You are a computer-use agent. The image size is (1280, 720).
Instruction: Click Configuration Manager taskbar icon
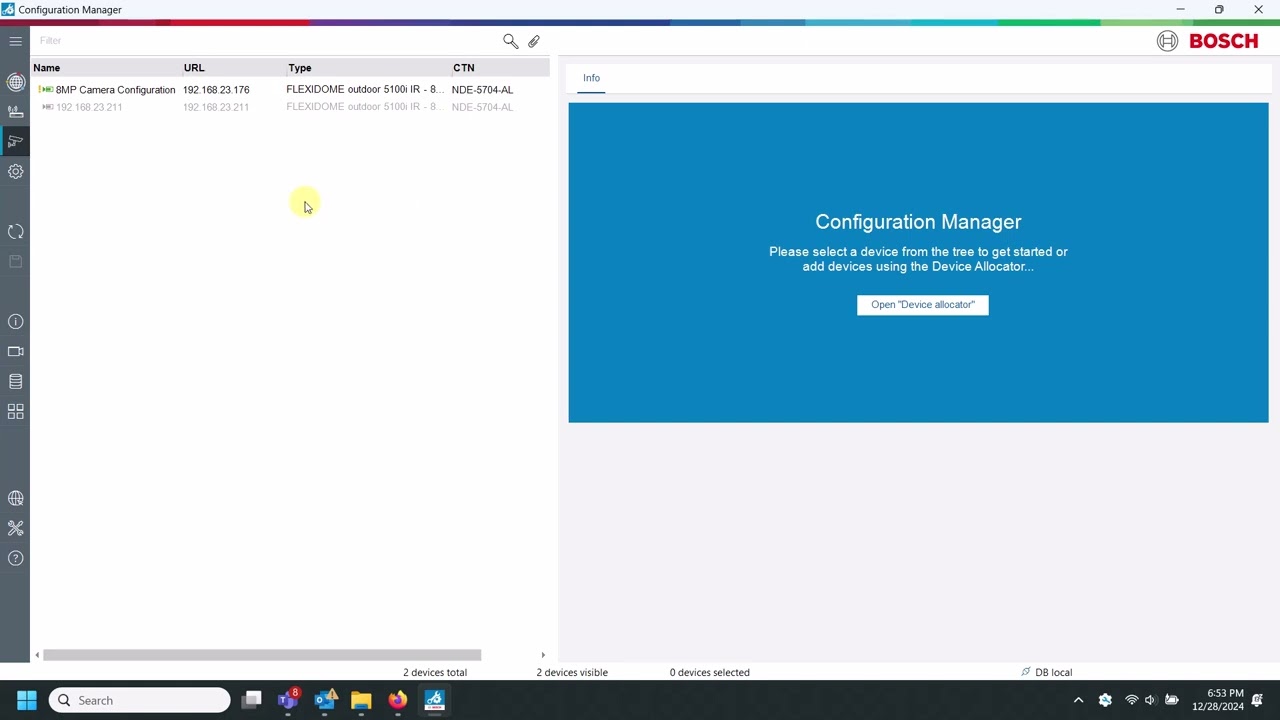tap(434, 700)
